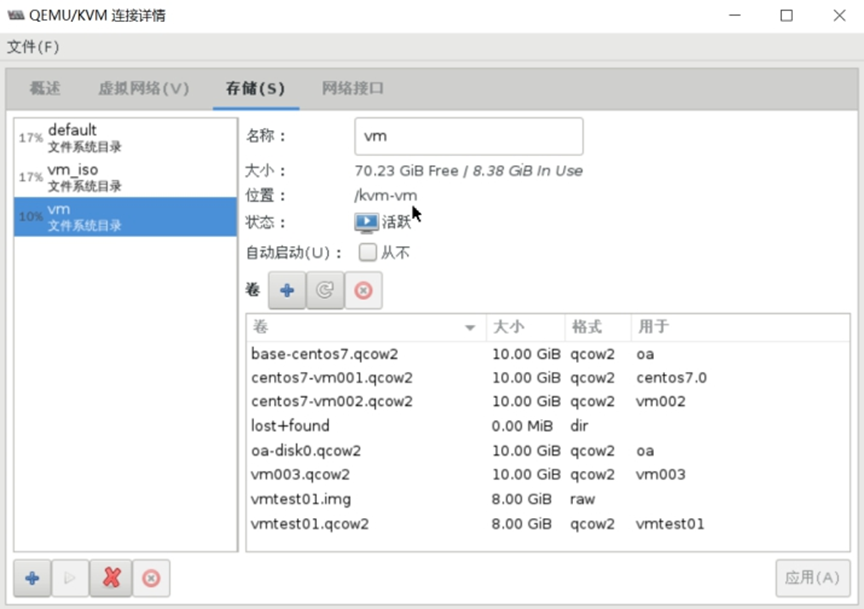Click the Apply button
This screenshot has height=609, width=864.
pos(812,577)
